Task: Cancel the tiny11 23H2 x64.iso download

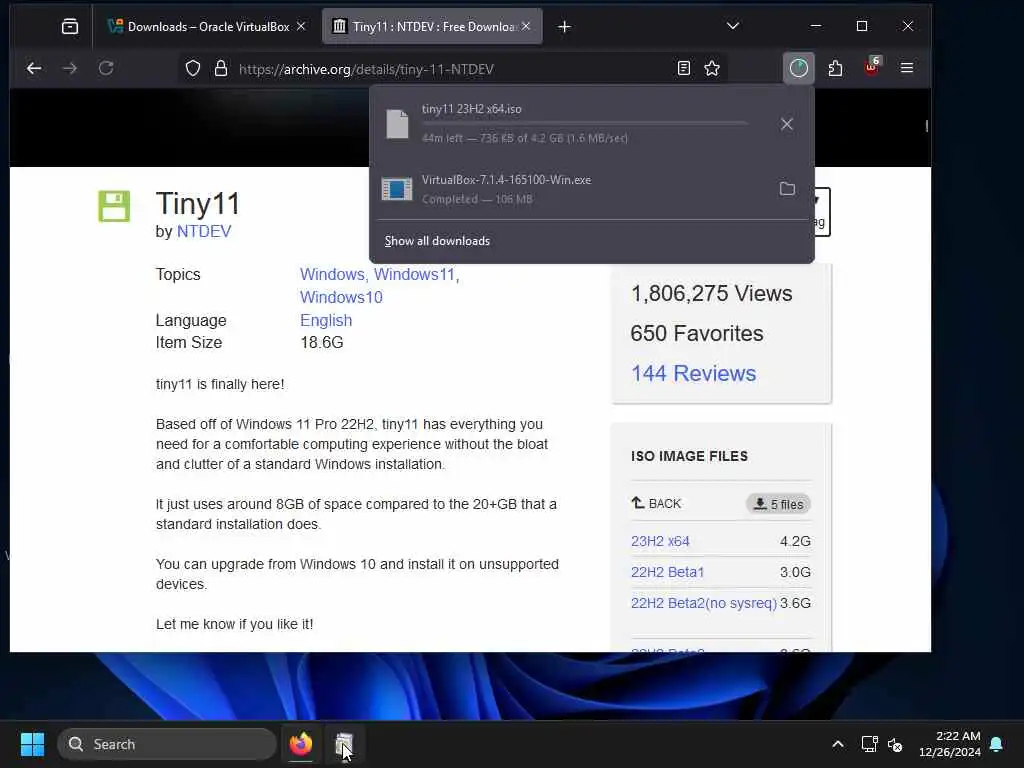Action: pos(786,124)
